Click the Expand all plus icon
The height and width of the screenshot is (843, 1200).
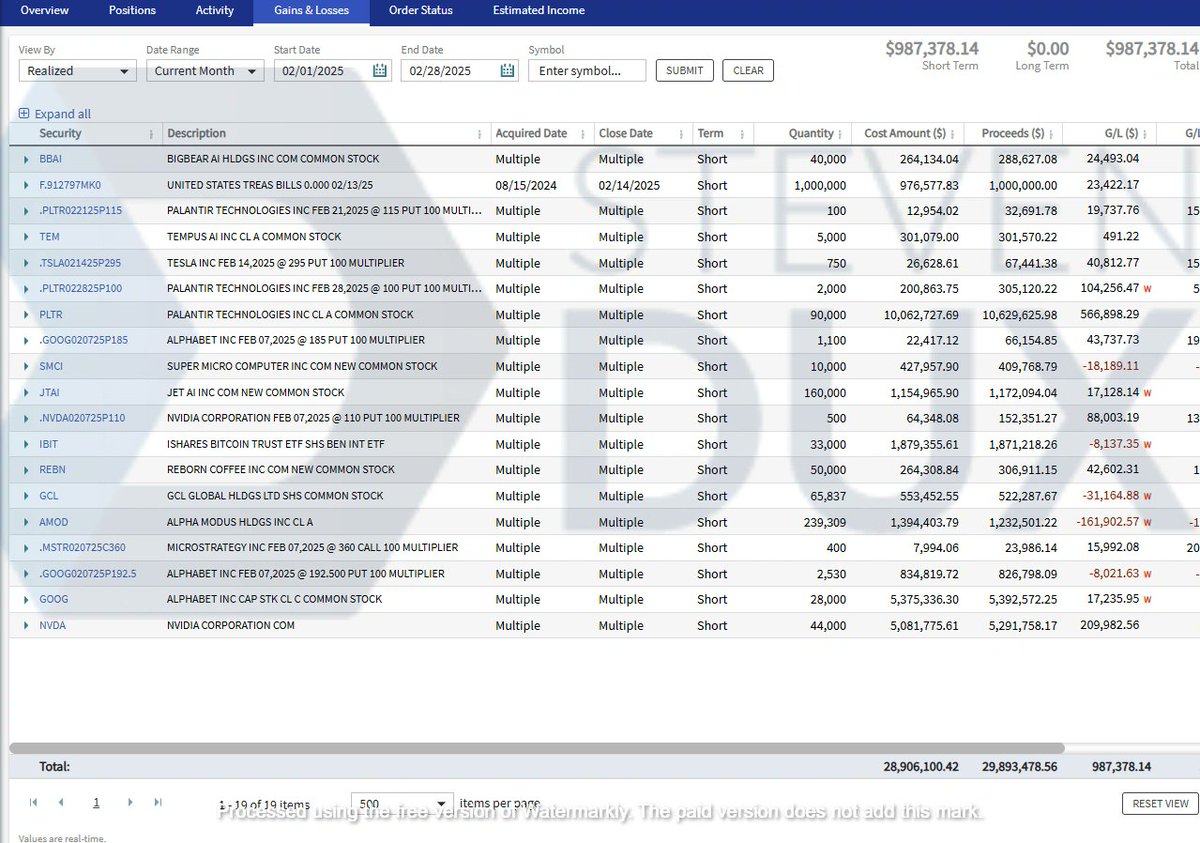tap(24, 114)
